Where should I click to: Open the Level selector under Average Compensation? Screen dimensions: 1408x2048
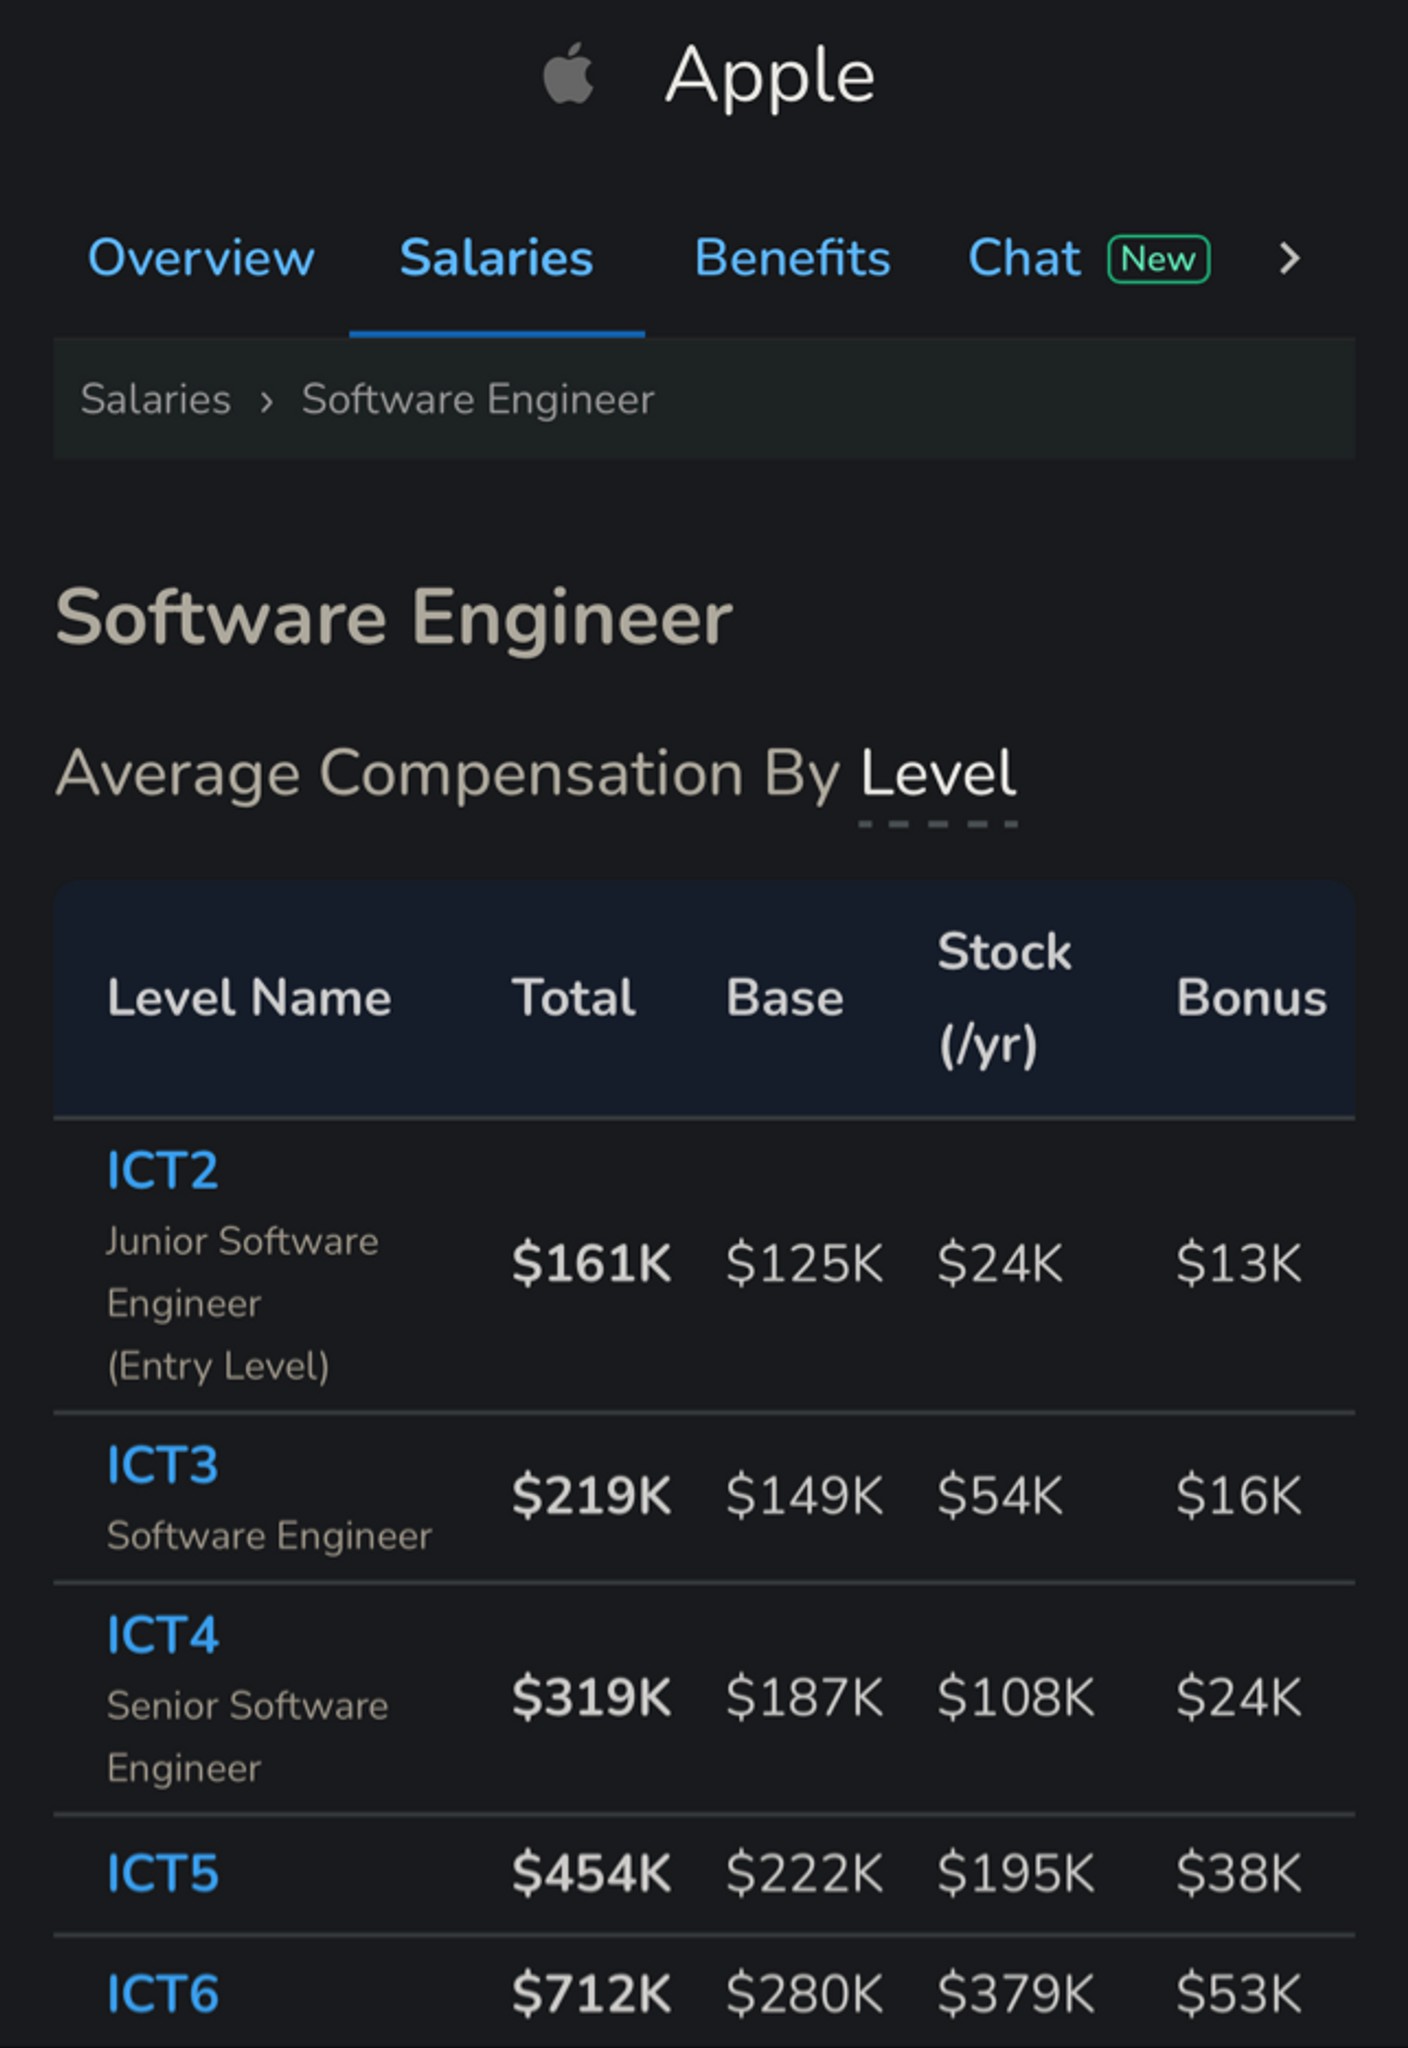936,773
